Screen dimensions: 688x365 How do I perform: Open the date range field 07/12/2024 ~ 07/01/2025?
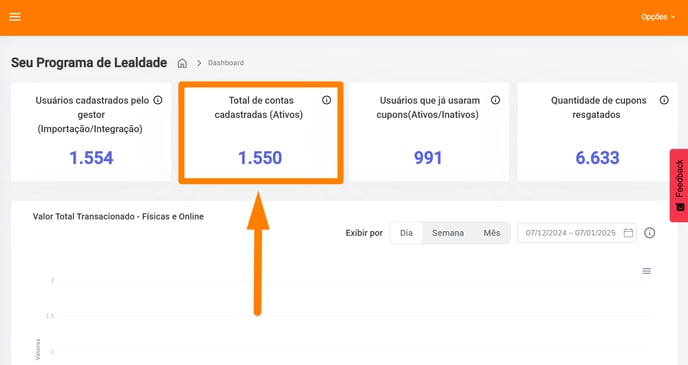577,233
